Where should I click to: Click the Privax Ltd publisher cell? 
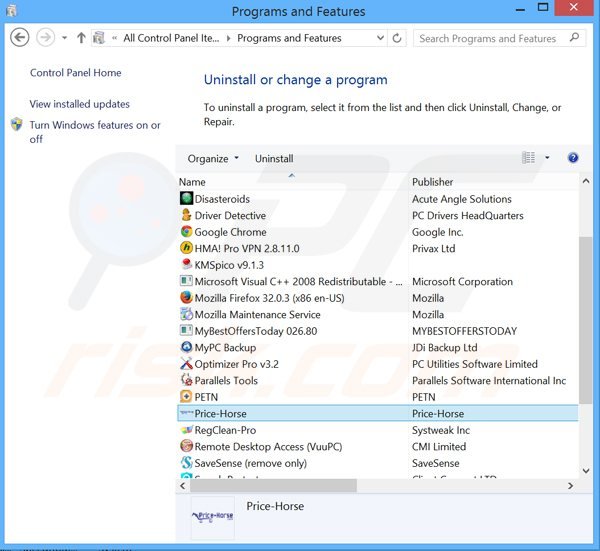coord(434,248)
